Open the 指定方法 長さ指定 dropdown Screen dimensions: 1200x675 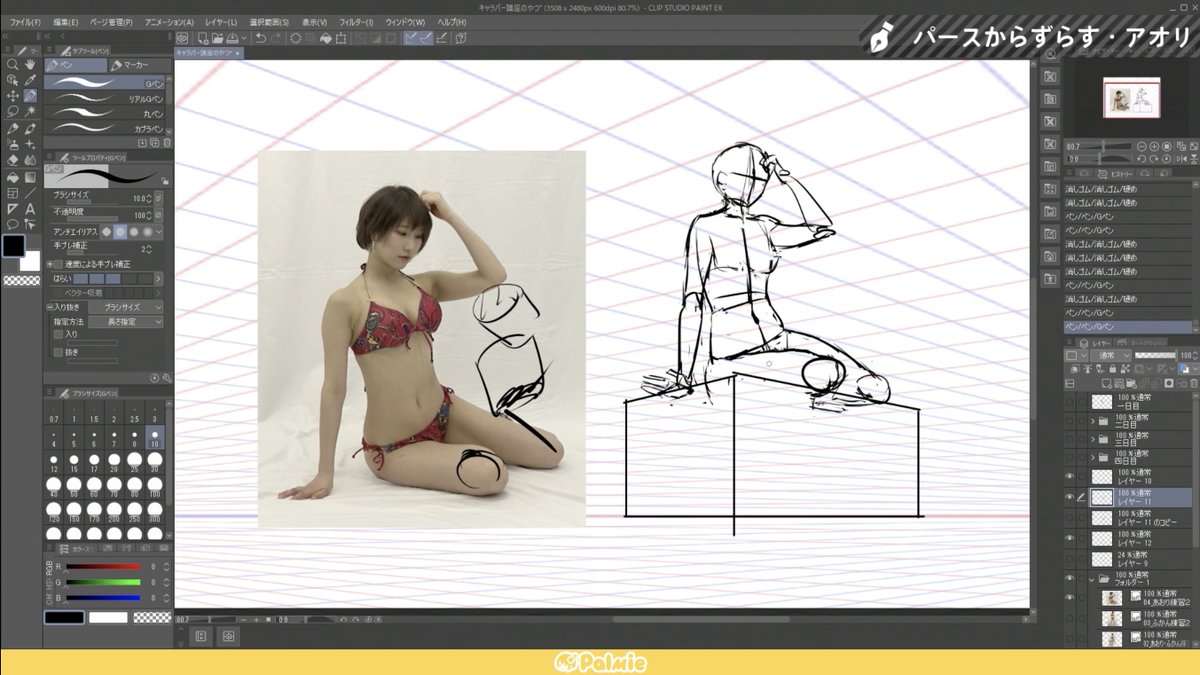126,322
